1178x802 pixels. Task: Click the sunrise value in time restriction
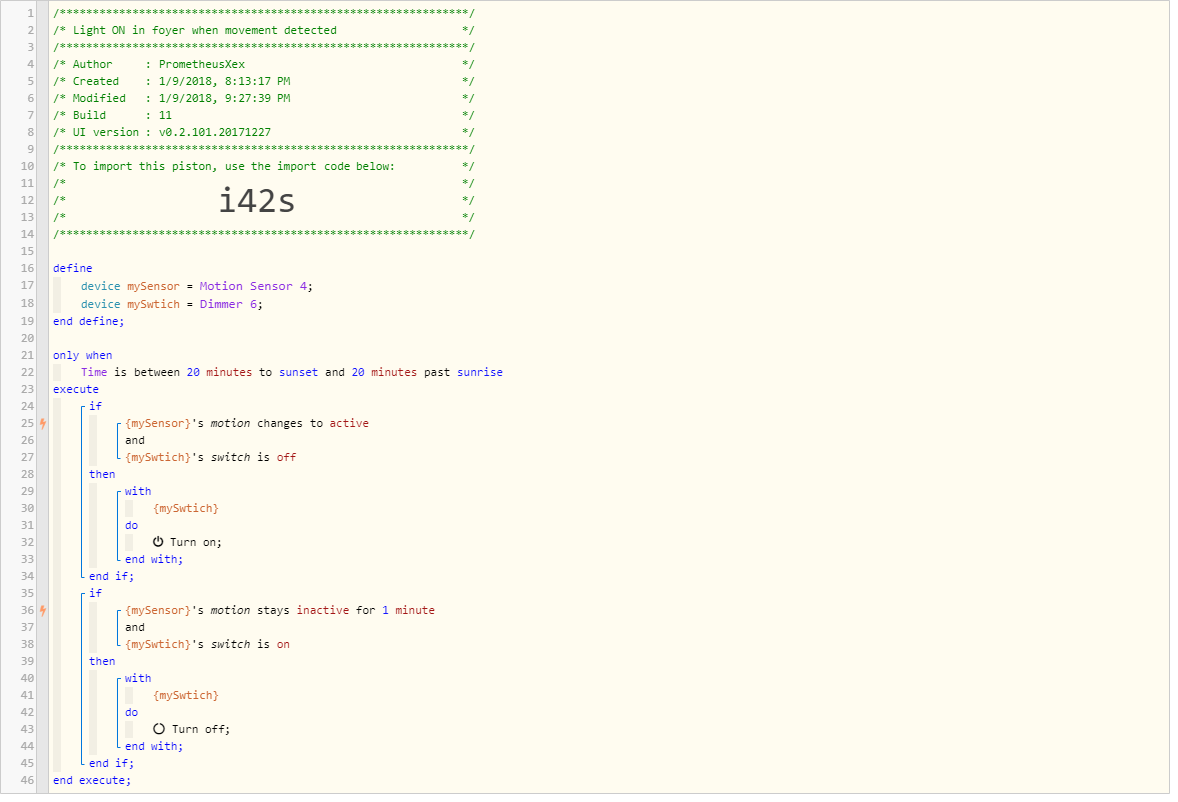coord(480,372)
